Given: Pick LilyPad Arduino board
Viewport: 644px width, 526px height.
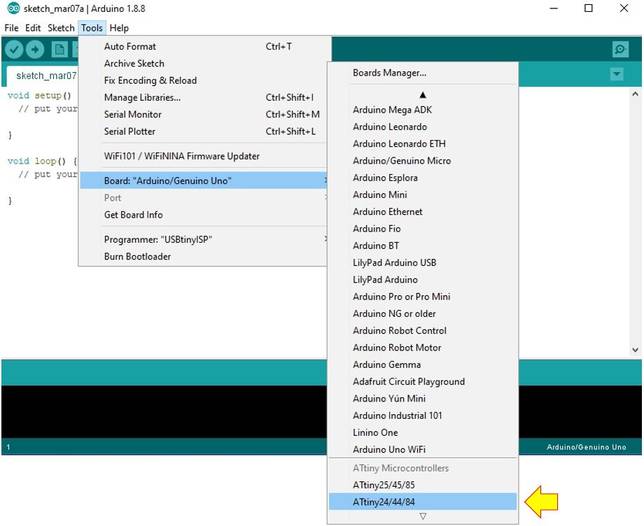Looking at the screenshot, I should 423,280.
